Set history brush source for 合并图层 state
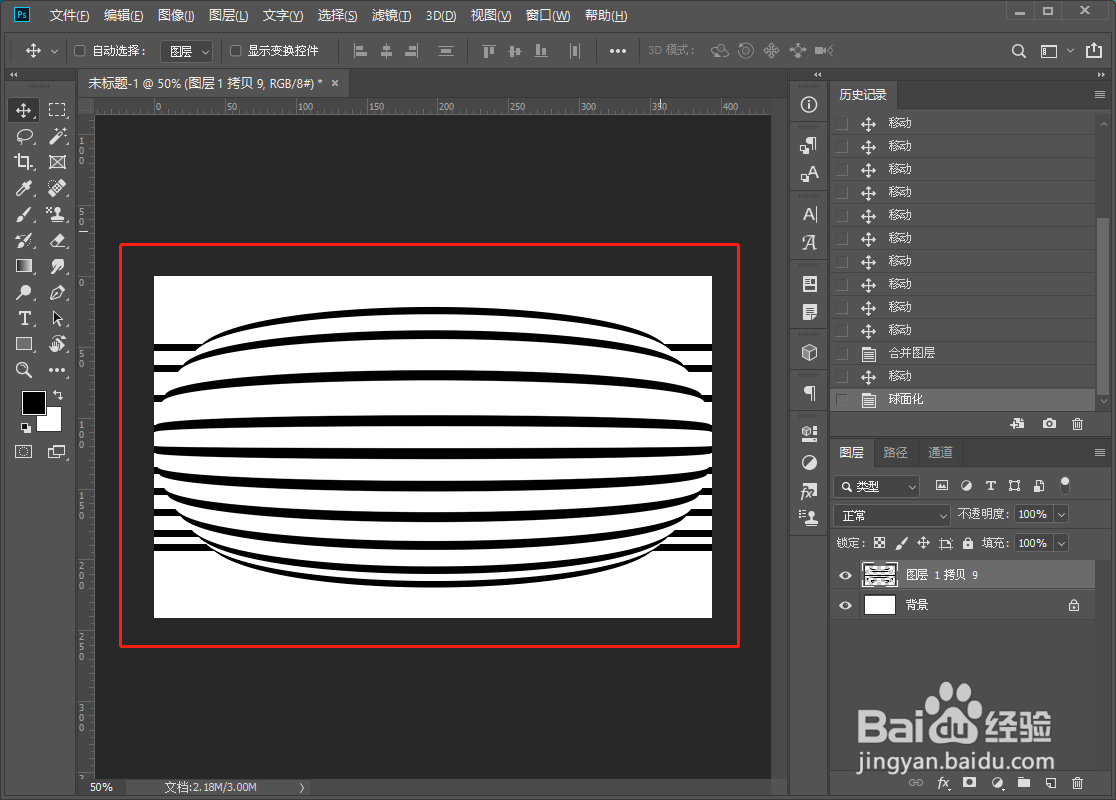The width and height of the screenshot is (1116, 800). click(x=842, y=354)
